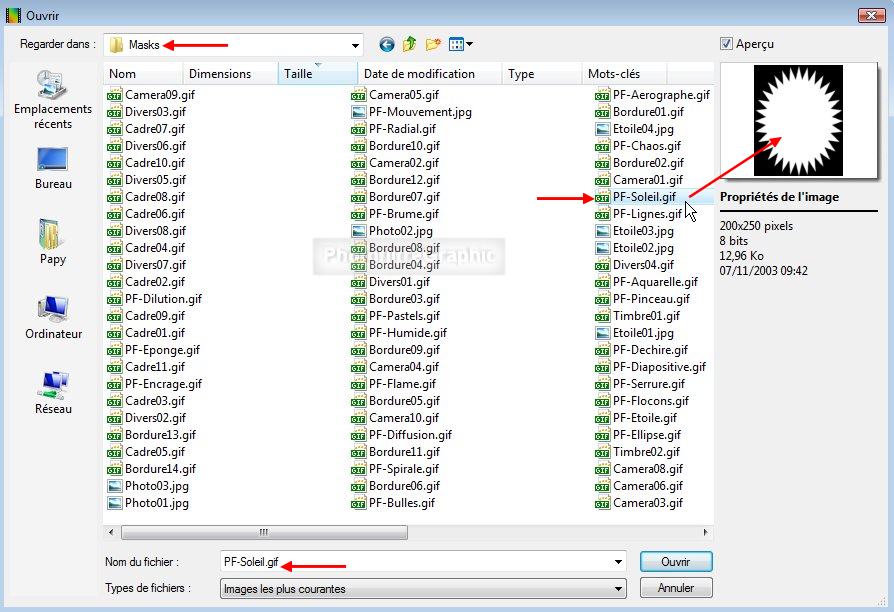Go up one folder level
This screenshot has height=612, width=894.
point(410,44)
